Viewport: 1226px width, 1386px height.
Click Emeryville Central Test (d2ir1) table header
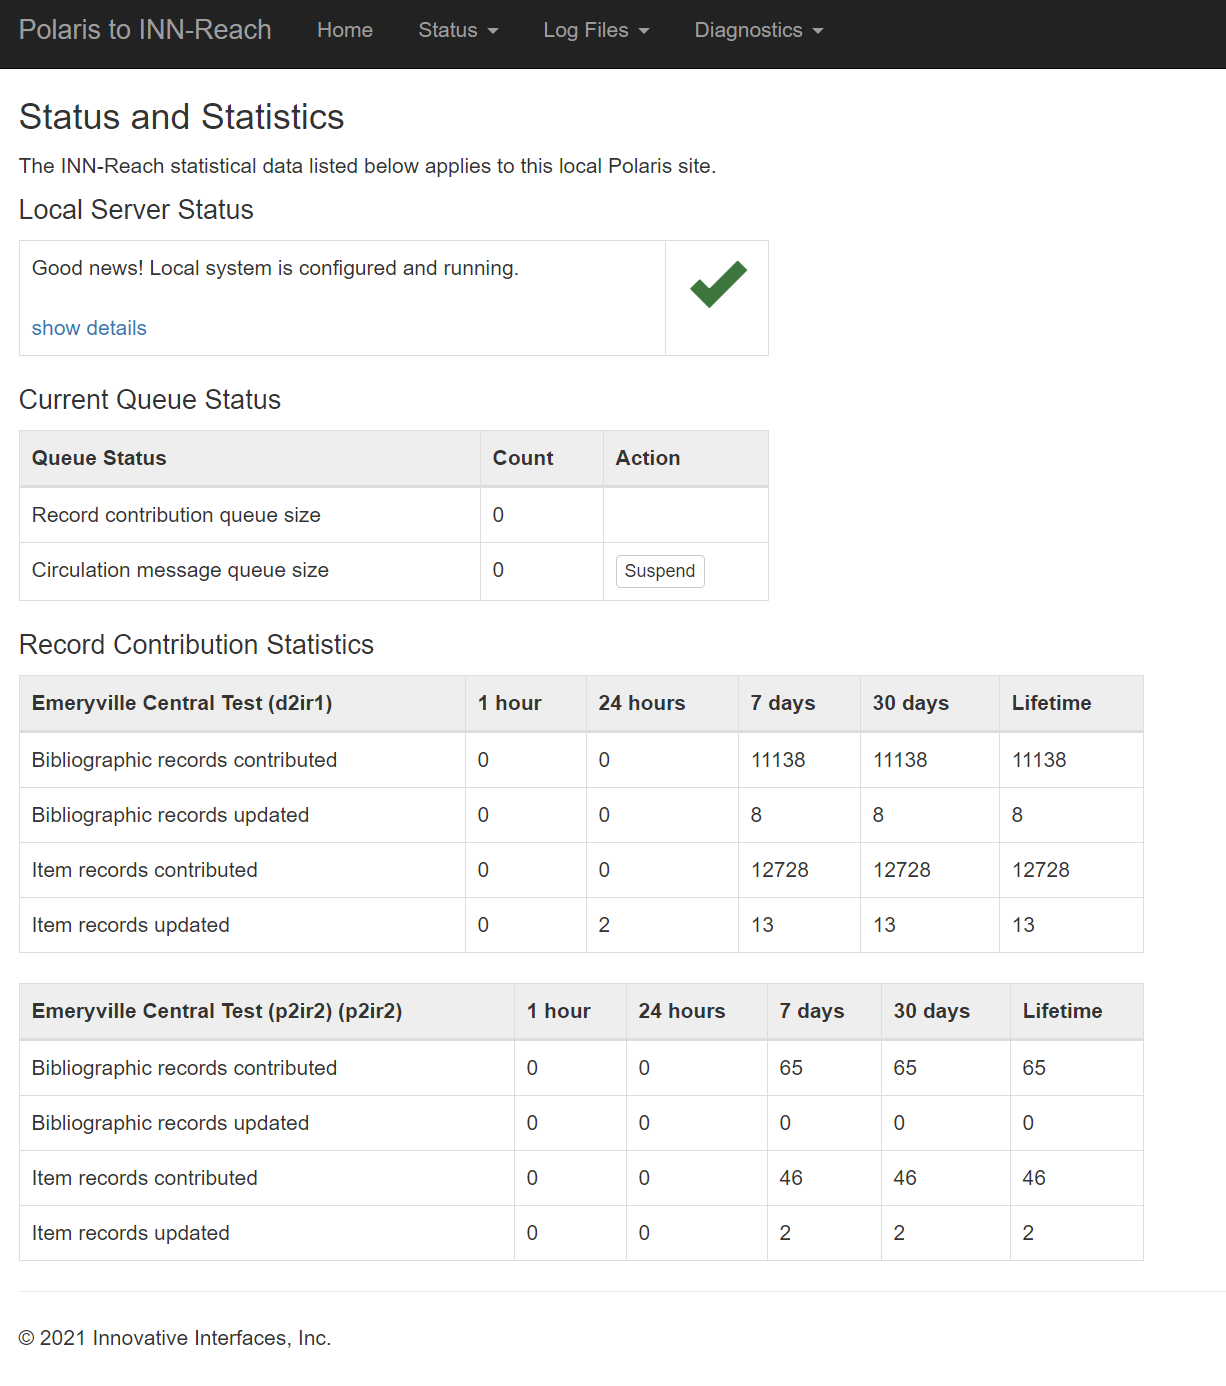click(182, 703)
